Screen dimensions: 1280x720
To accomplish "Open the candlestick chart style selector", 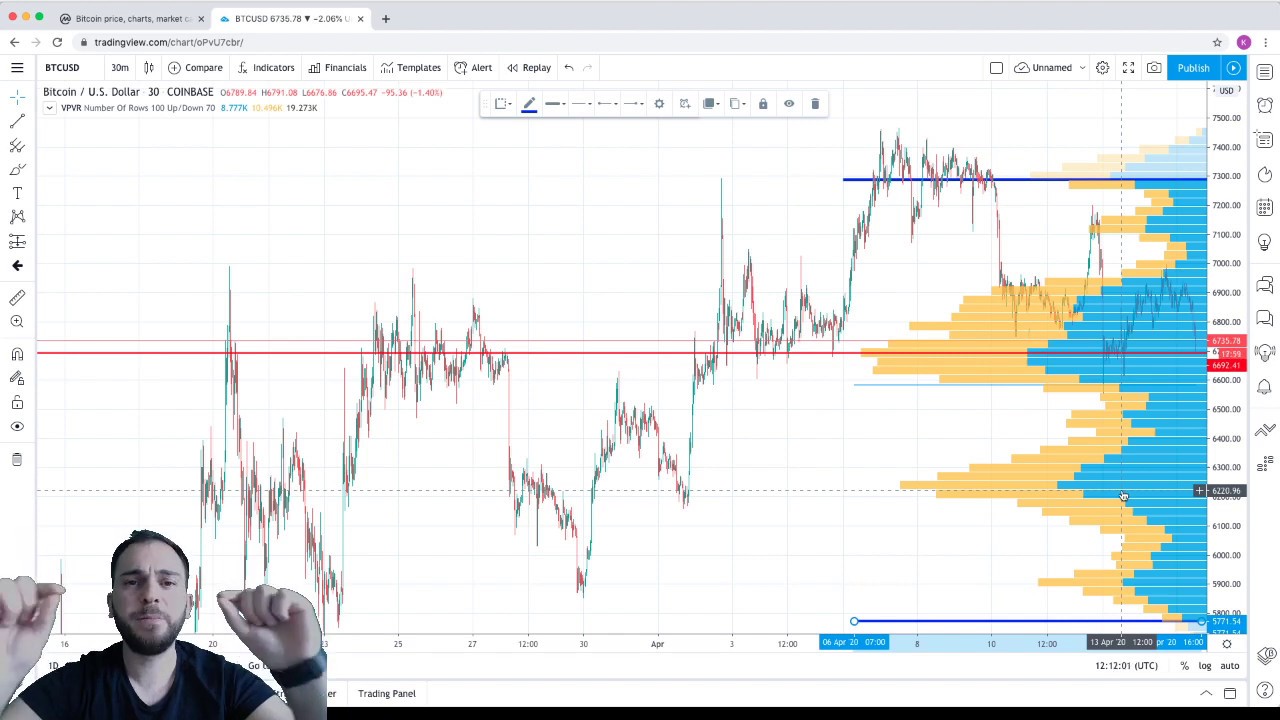I will coord(148,67).
